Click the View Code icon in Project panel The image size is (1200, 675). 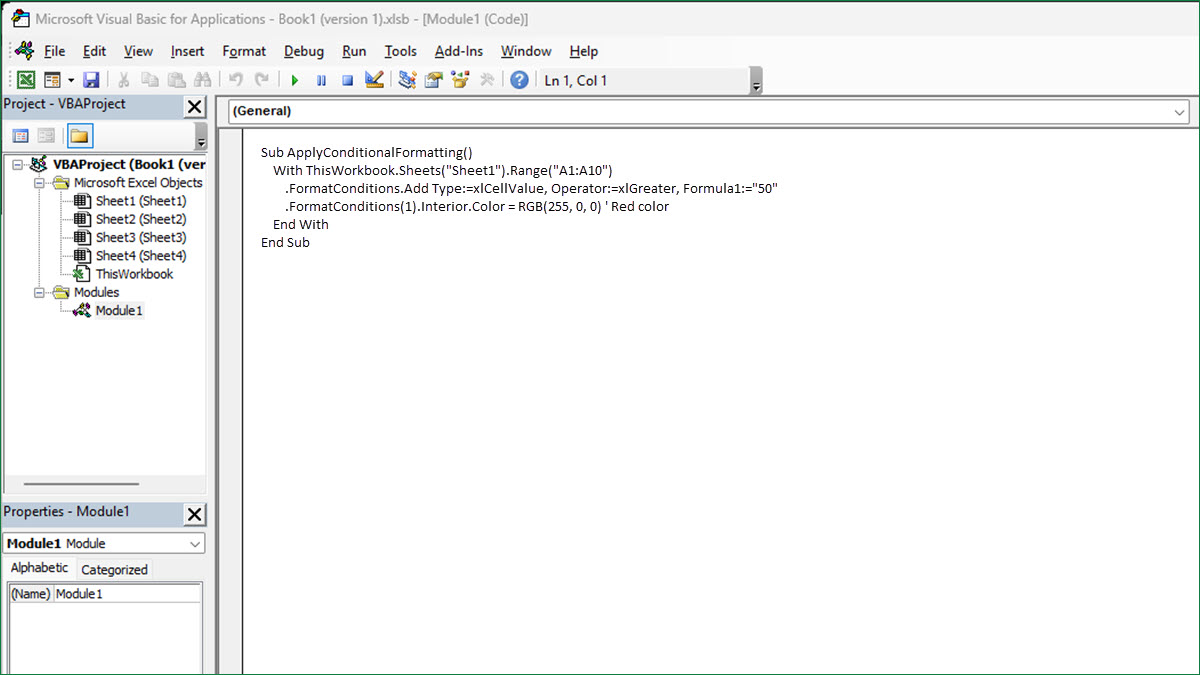coord(20,136)
